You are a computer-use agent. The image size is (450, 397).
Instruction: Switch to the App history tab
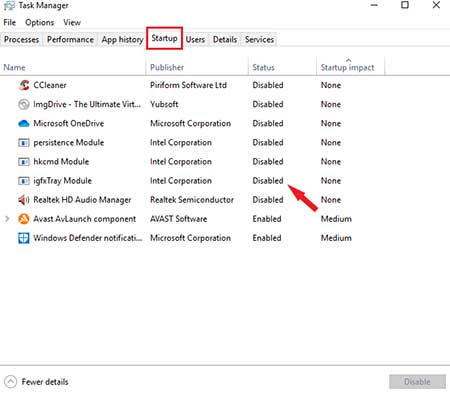[122, 39]
